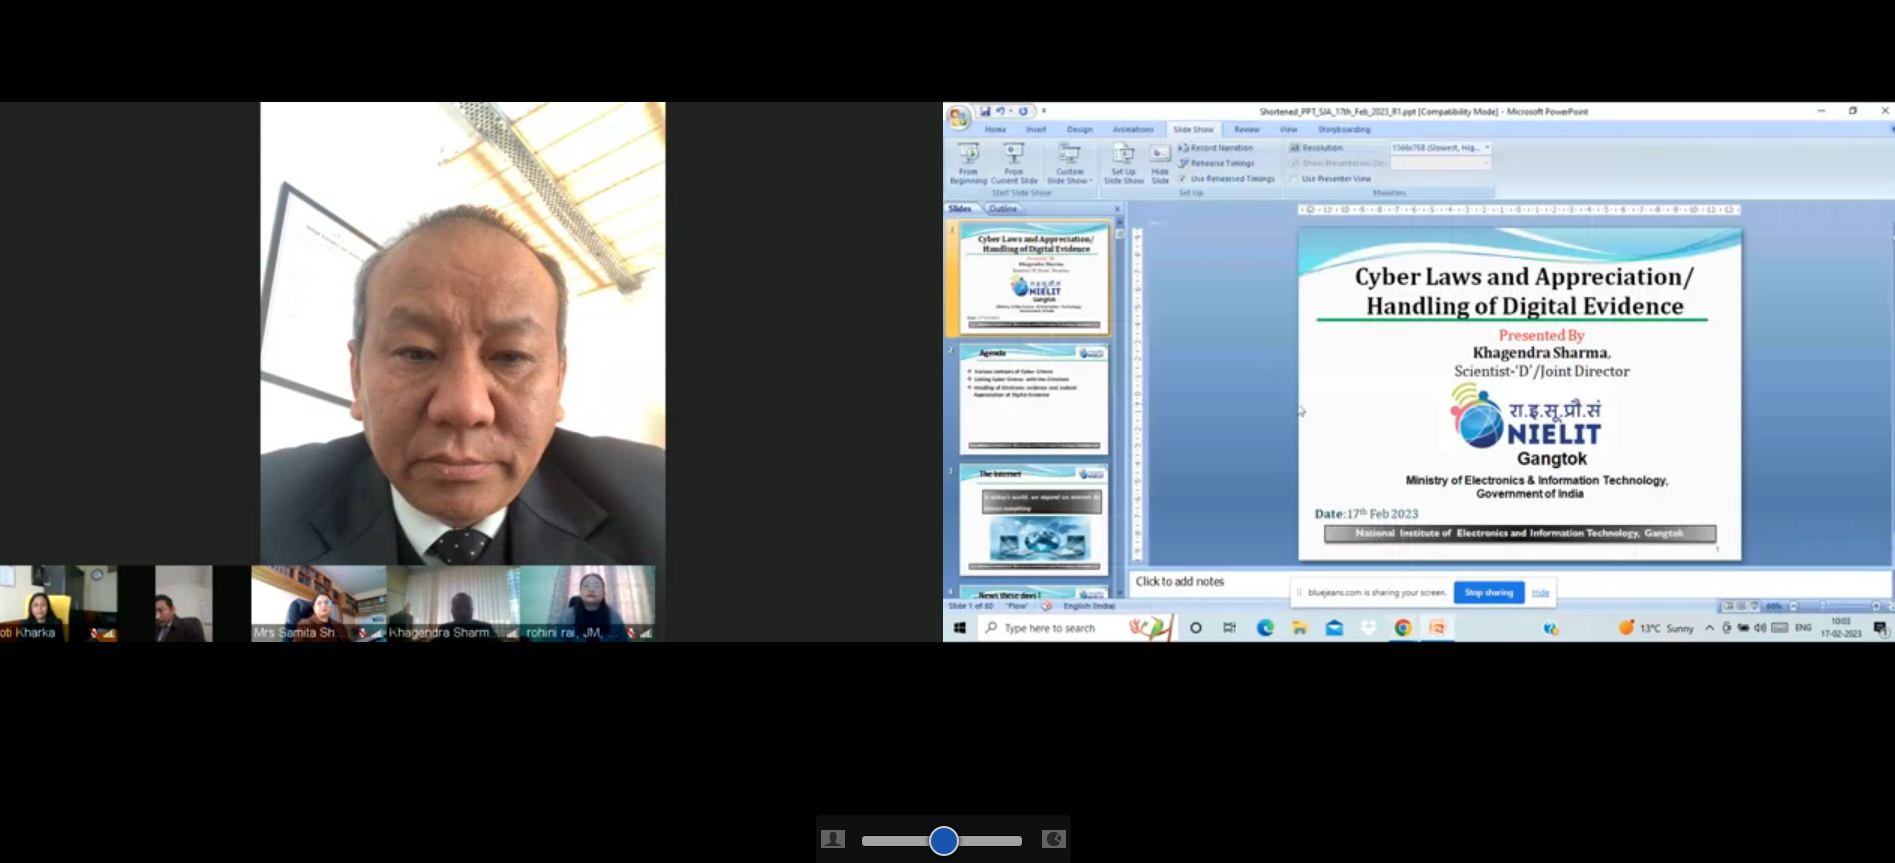The image size is (1895, 863).
Task: Select the Agenda slide thumbnail
Action: 1034,399
